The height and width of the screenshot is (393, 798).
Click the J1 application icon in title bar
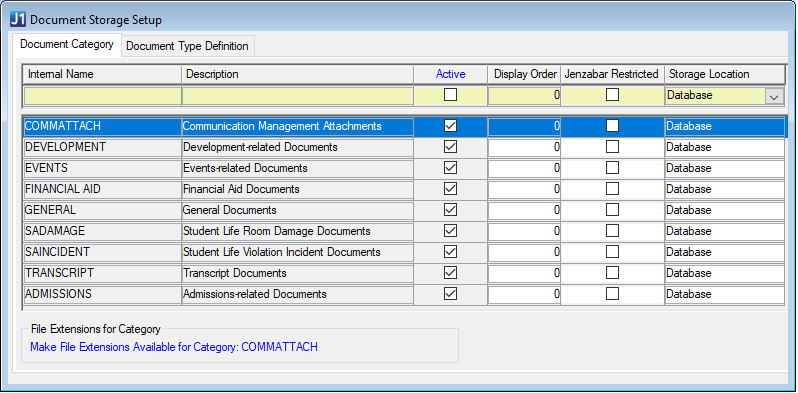coord(18,20)
